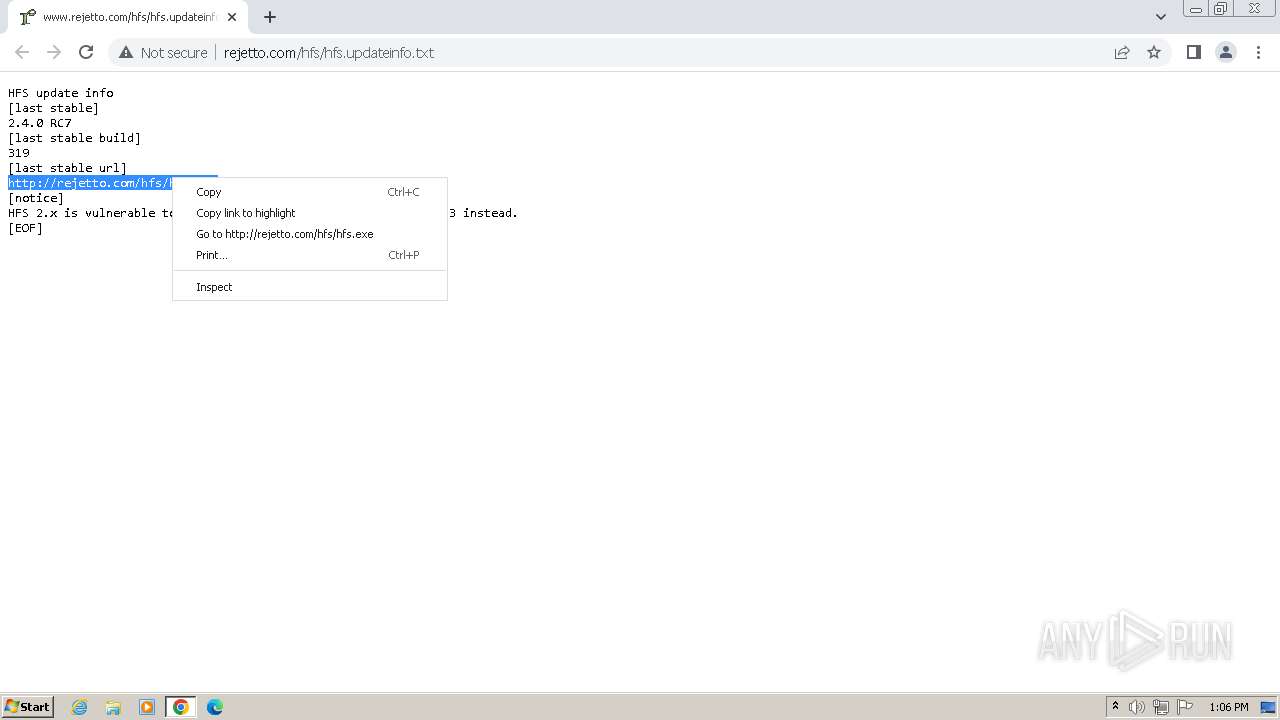
Task: Open the network tray icon
Action: tap(1161, 707)
